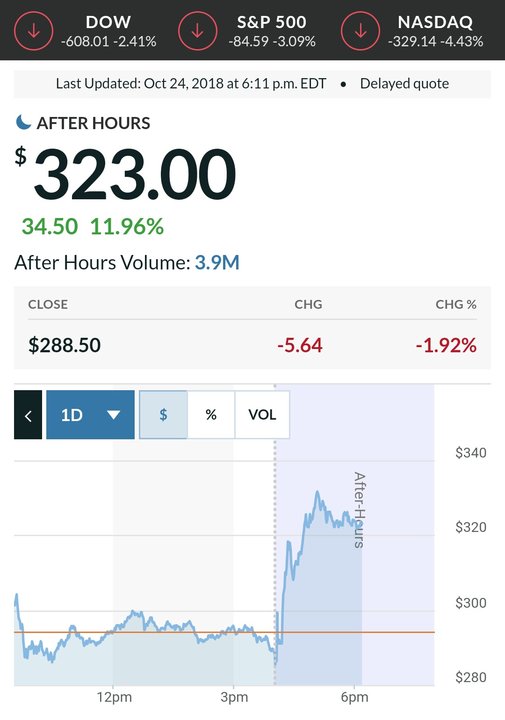
Task: Switch chart to percent view
Action: [211, 415]
